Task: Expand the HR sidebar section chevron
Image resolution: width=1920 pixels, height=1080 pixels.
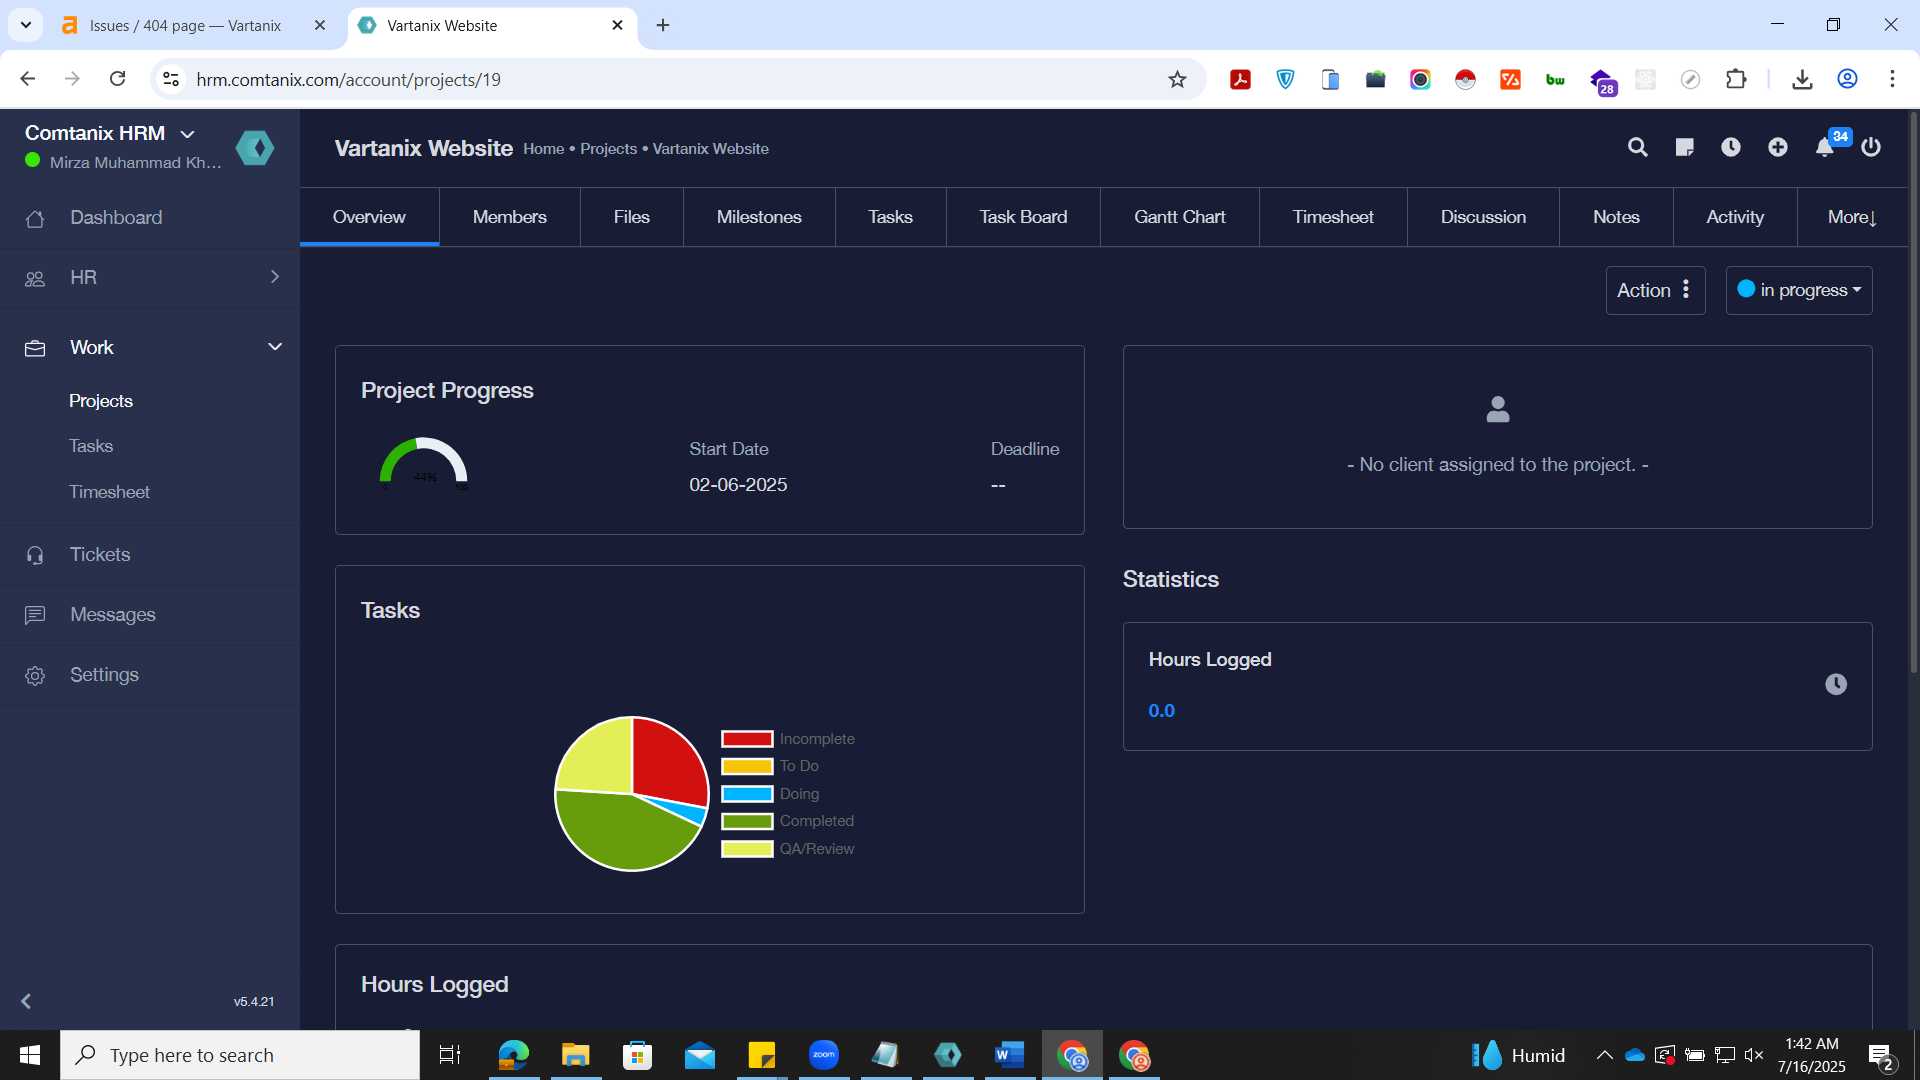Action: tap(275, 277)
